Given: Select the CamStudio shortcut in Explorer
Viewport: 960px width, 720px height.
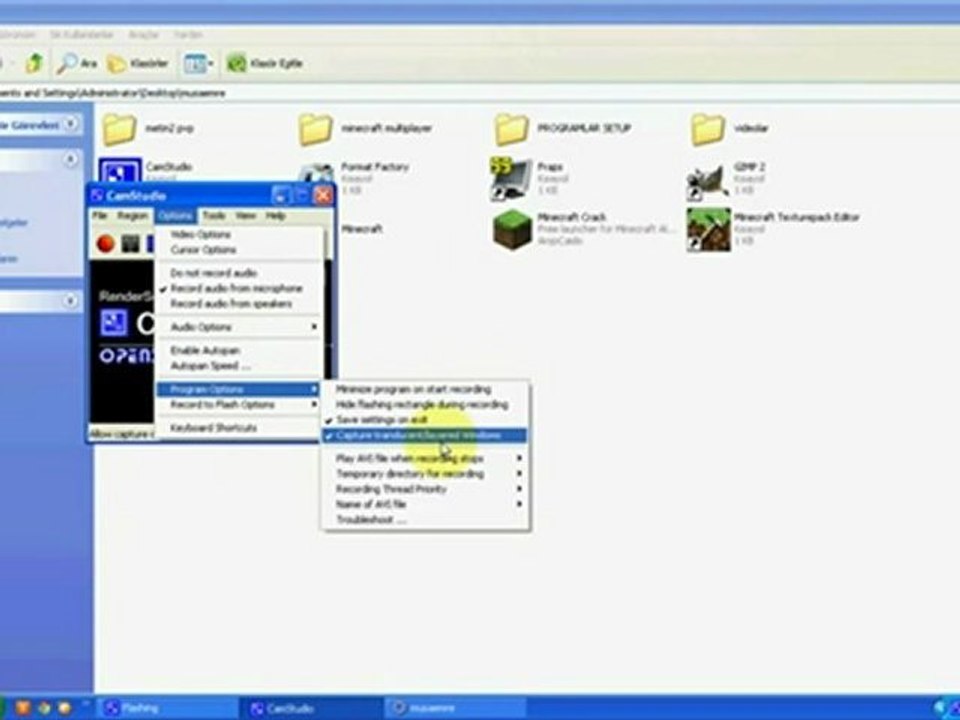Looking at the screenshot, I should point(146,170).
